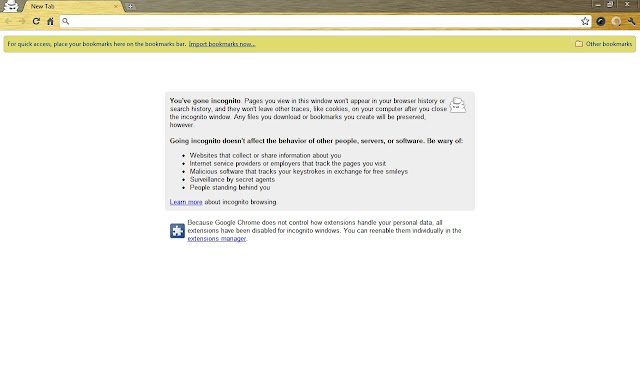Reload the current page
Viewport: 640px width, 380px height.
[x=36, y=21]
